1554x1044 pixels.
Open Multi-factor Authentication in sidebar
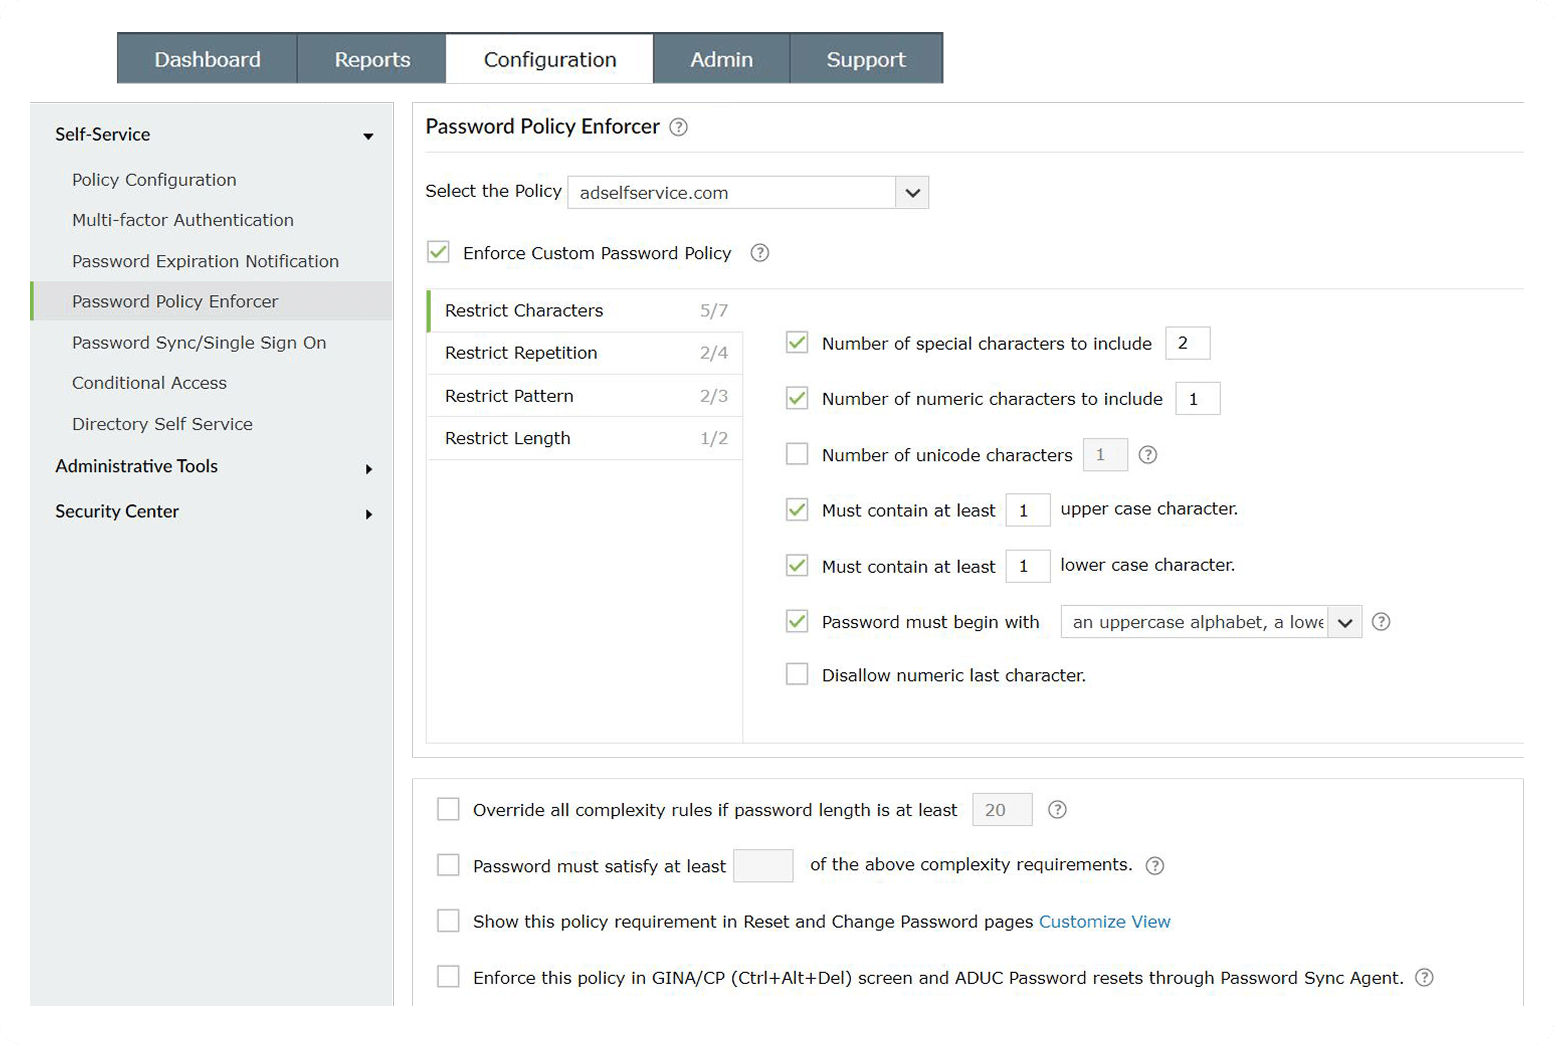pos(183,220)
